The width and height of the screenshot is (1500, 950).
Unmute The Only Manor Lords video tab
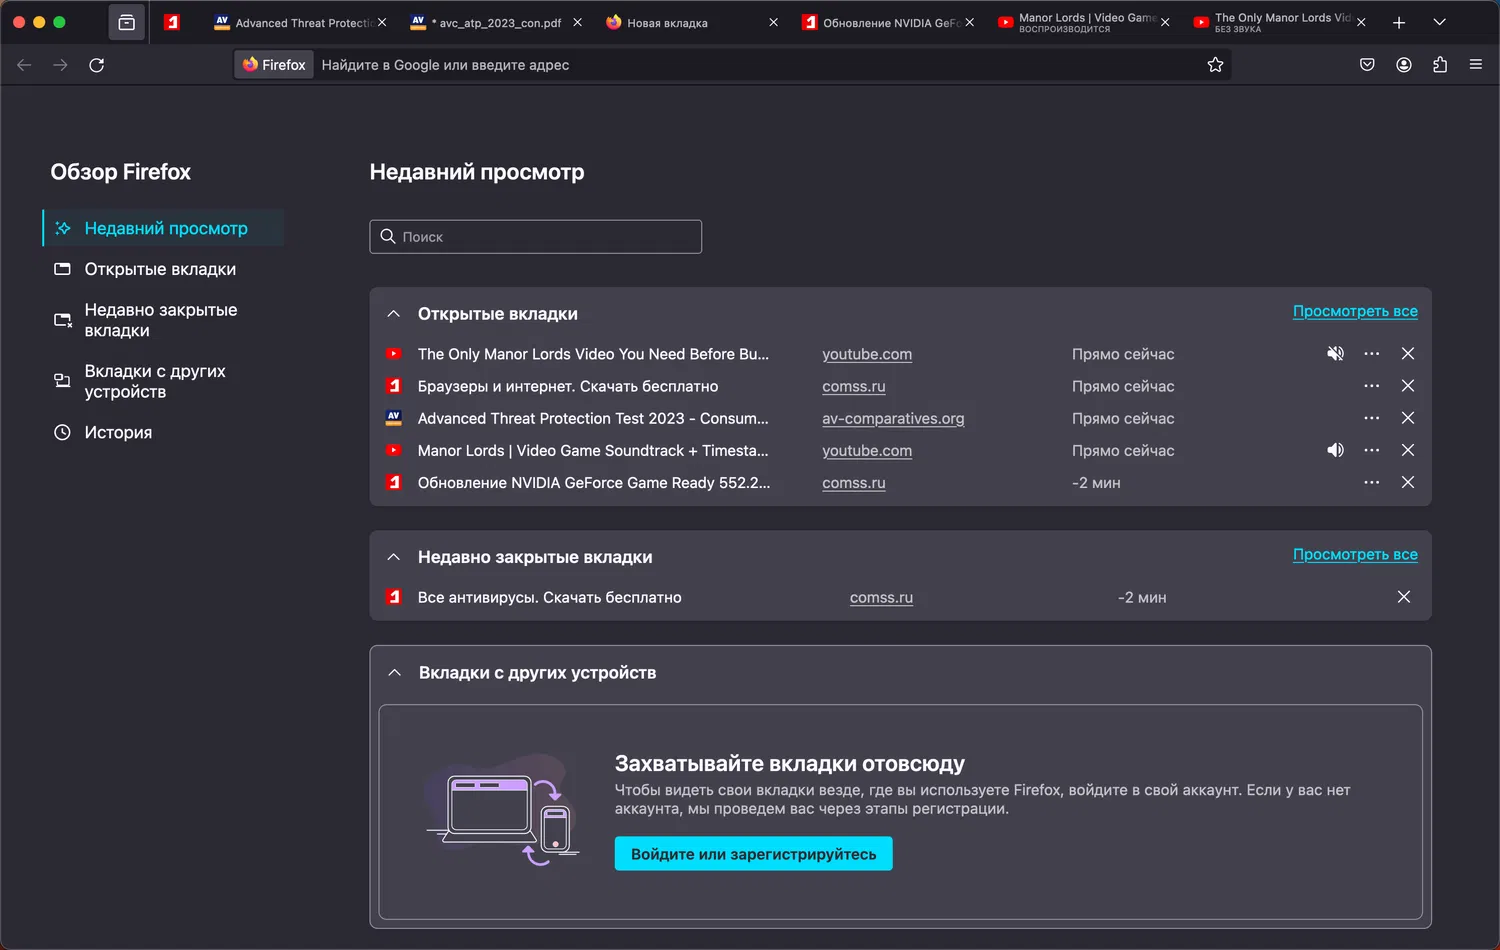[x=1335, y=354]
